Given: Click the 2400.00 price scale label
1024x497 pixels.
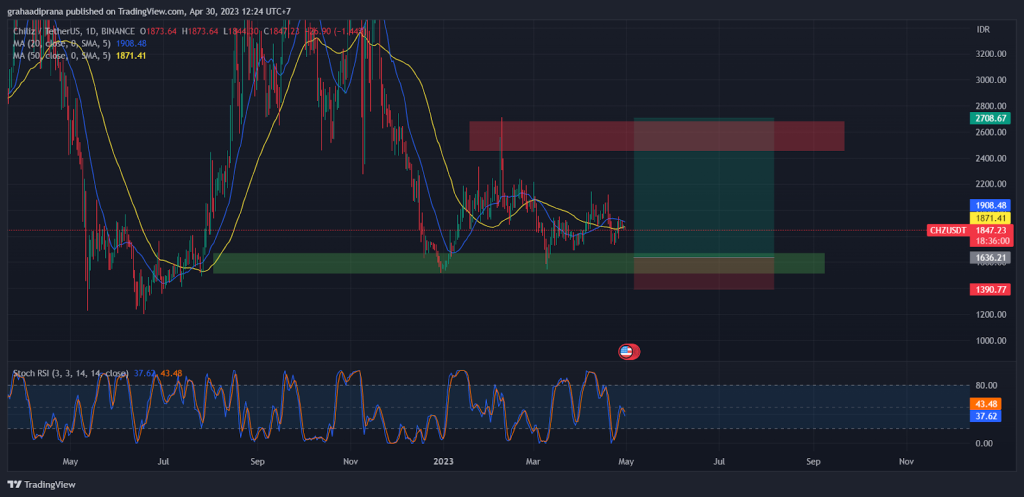Looking at the screenshot, I should 991,158.
